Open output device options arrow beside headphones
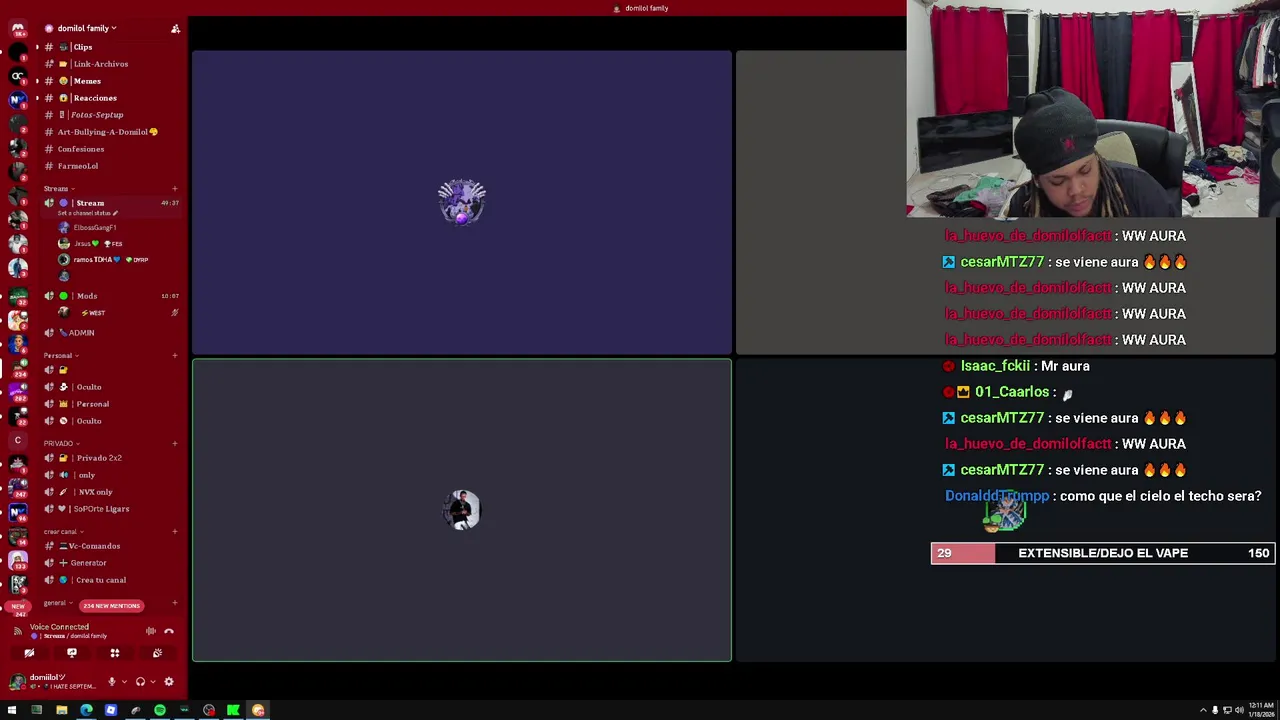This screenshot has width=1280, height=720. pyautogui.click(x=151, y=682)
